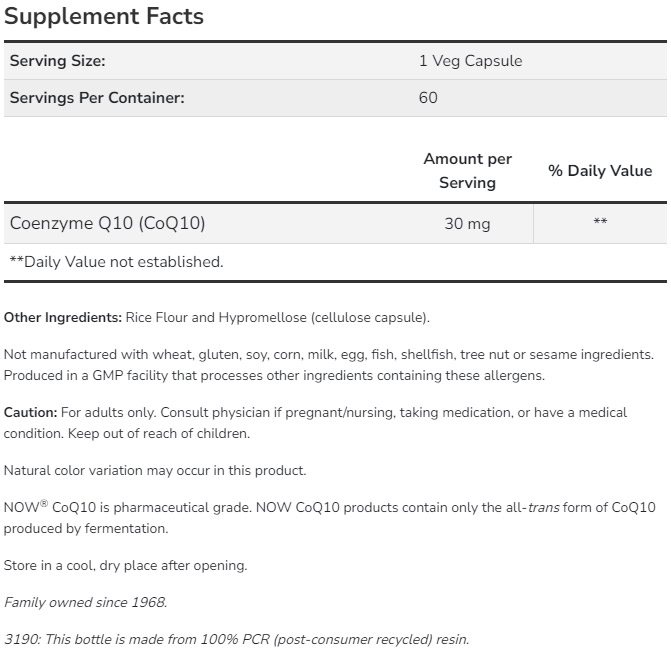Click the 30 mg amount cell
This screenshot has width=671, height=653.
coord(467,224)
